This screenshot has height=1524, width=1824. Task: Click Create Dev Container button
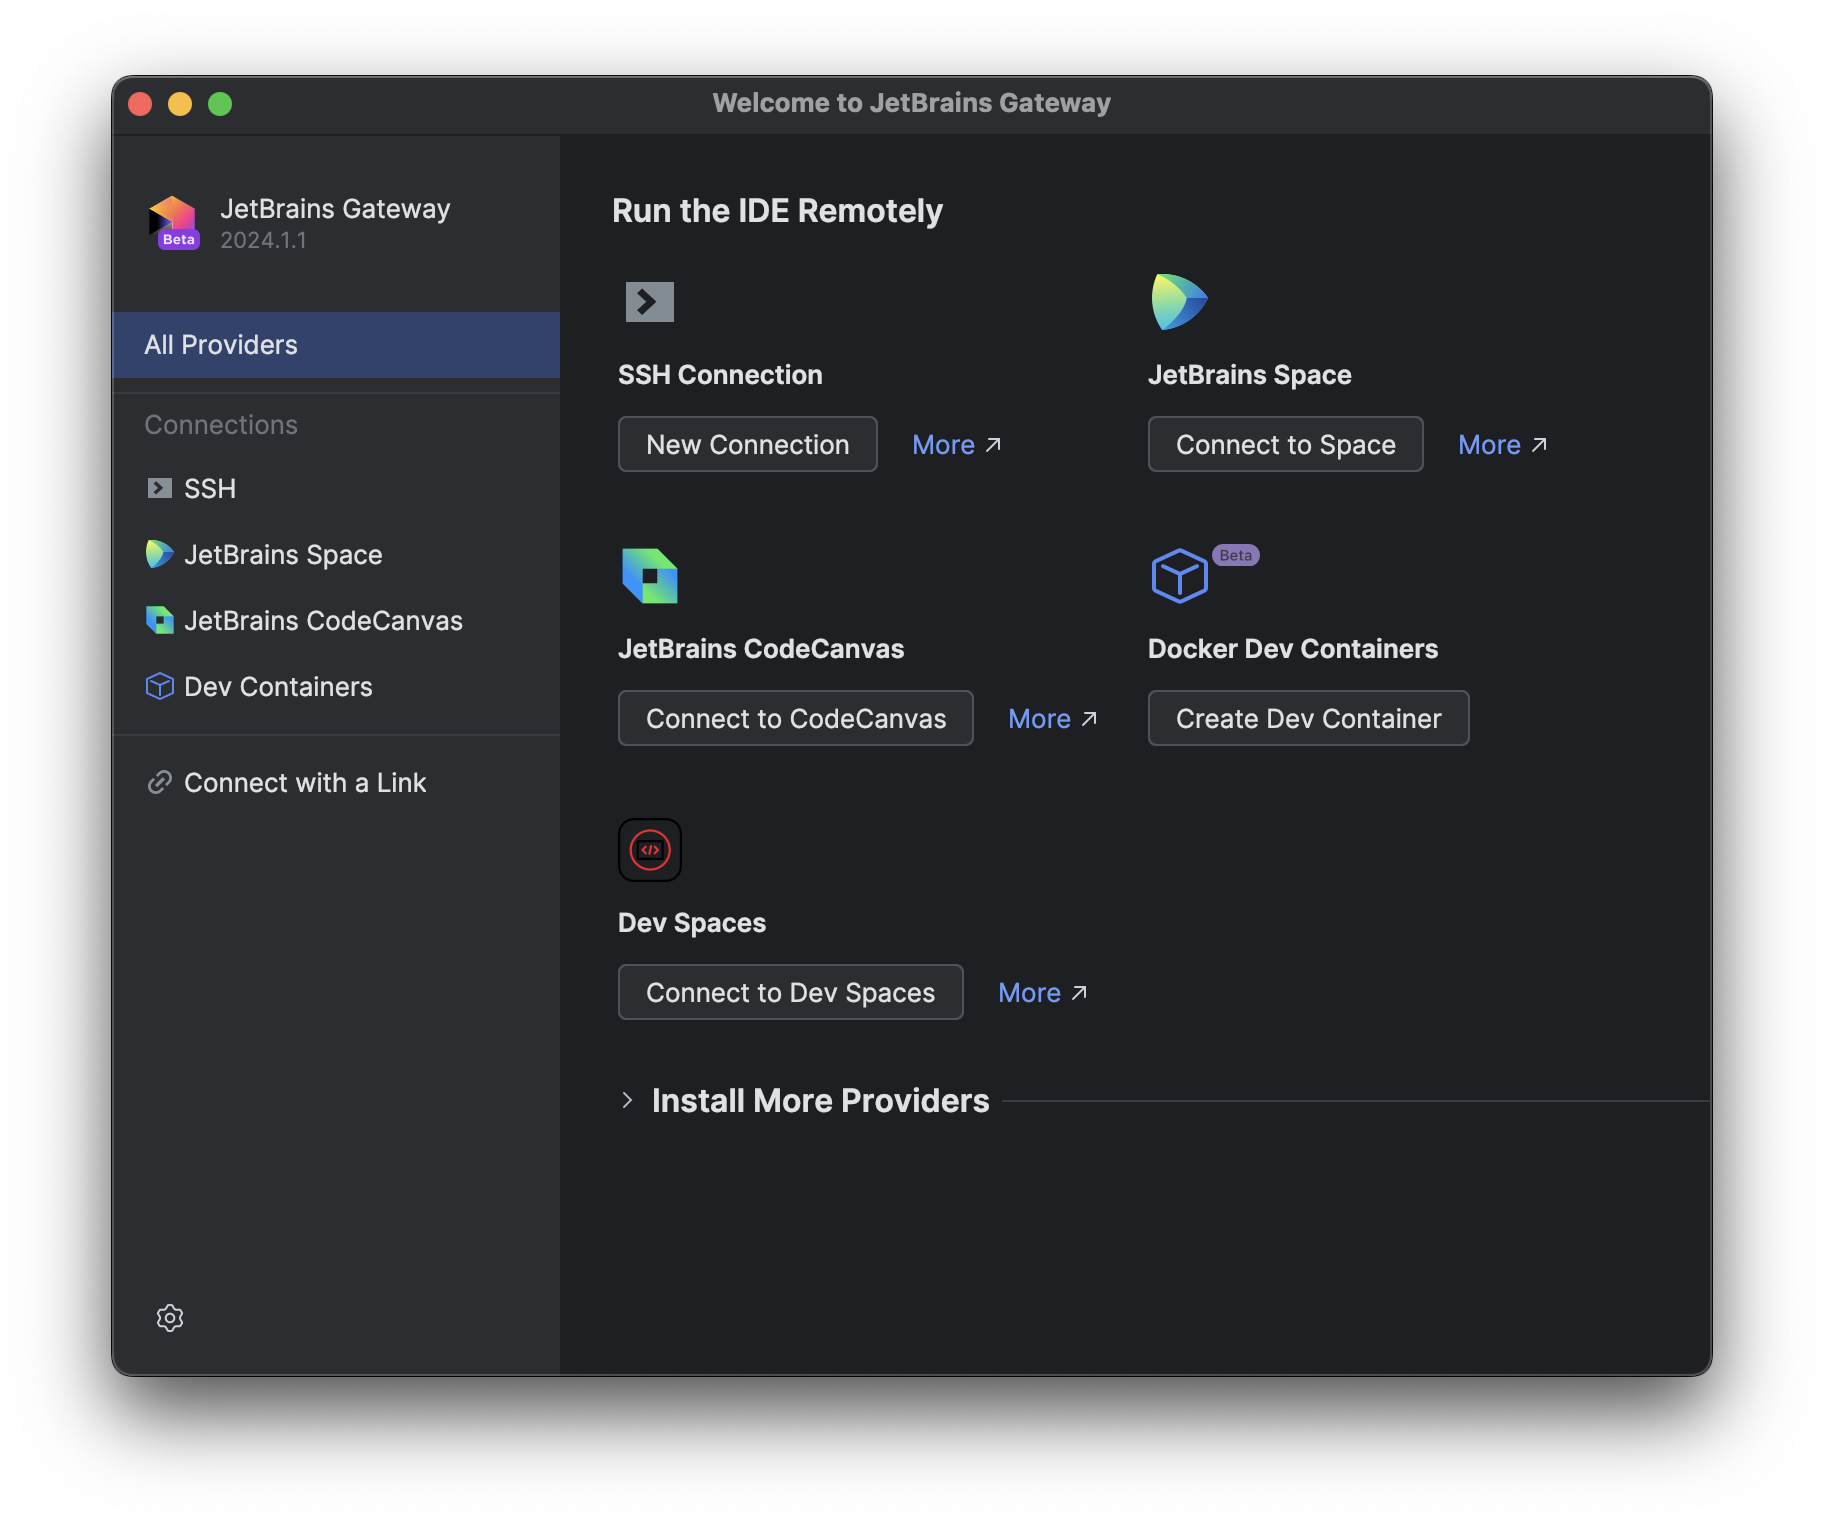tap(1308, 718)
